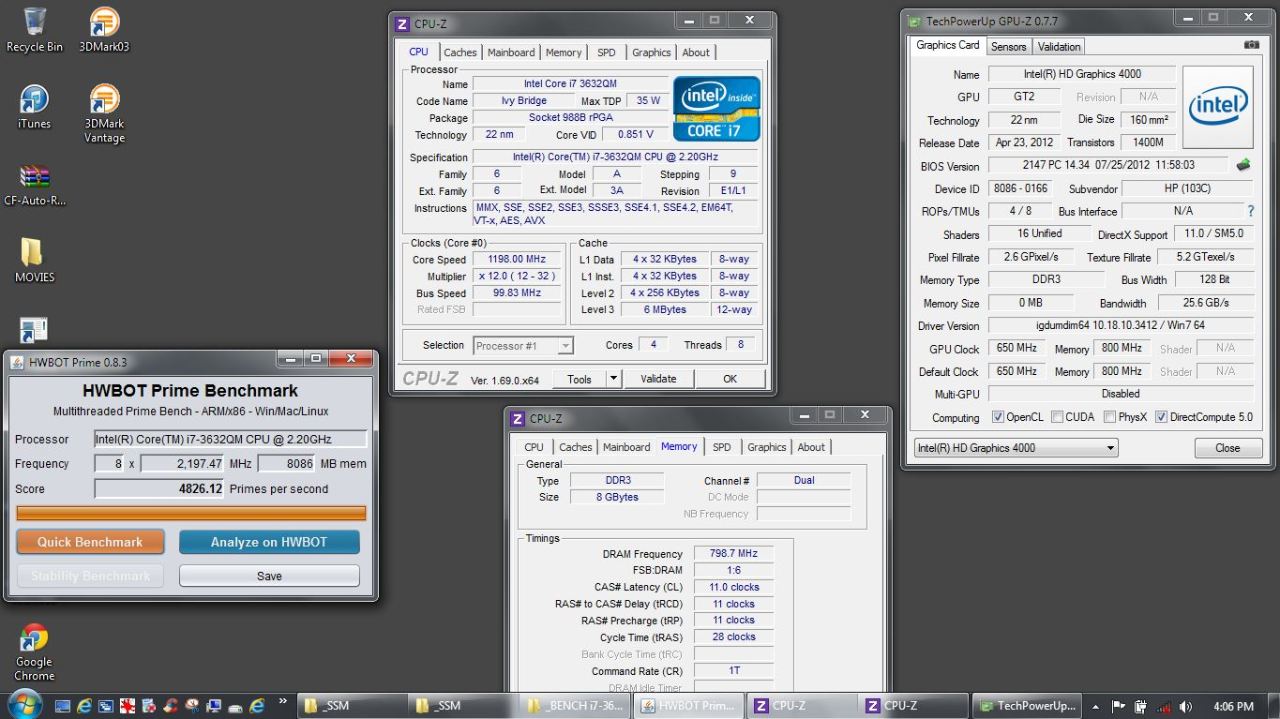The height and width of the screenshot is (719, 1280).
Task: Open the Graphics tab in the top CPU-Z window
Action: (x=651, y=53)
